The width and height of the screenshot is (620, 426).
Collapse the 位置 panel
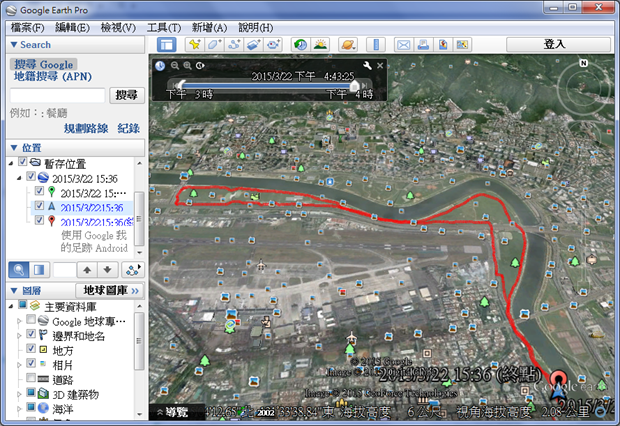(x=14, y=148)
